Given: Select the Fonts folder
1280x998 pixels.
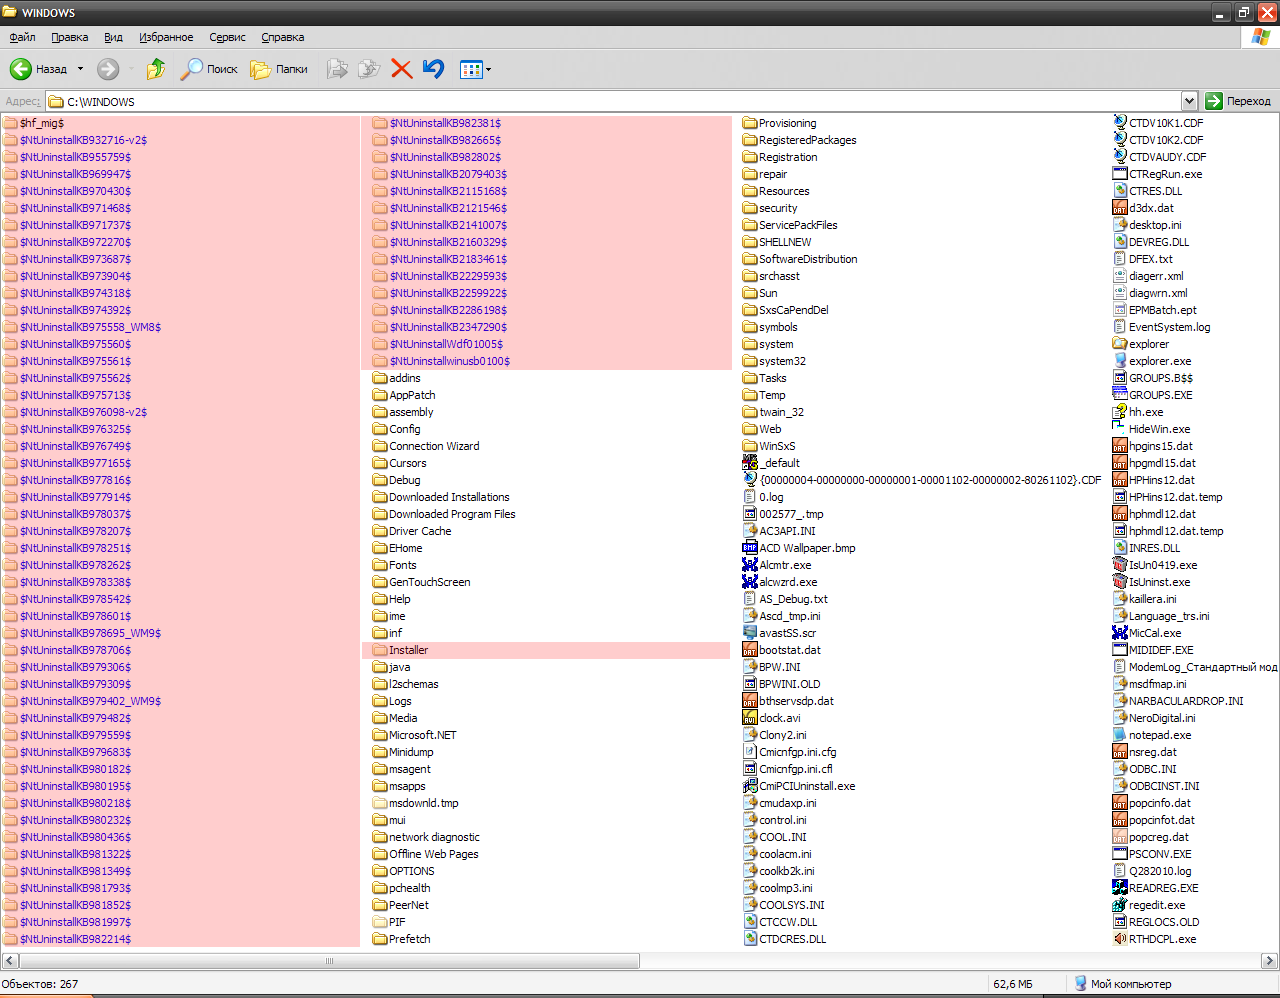Looking at the screenshot, I should point(394,565).
